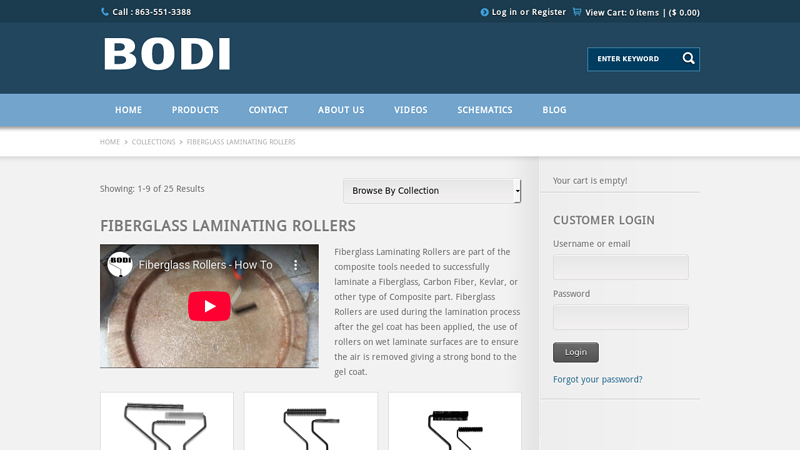Click the Login button
Viewport: 800px width, 450px height.
coord(576,352)
